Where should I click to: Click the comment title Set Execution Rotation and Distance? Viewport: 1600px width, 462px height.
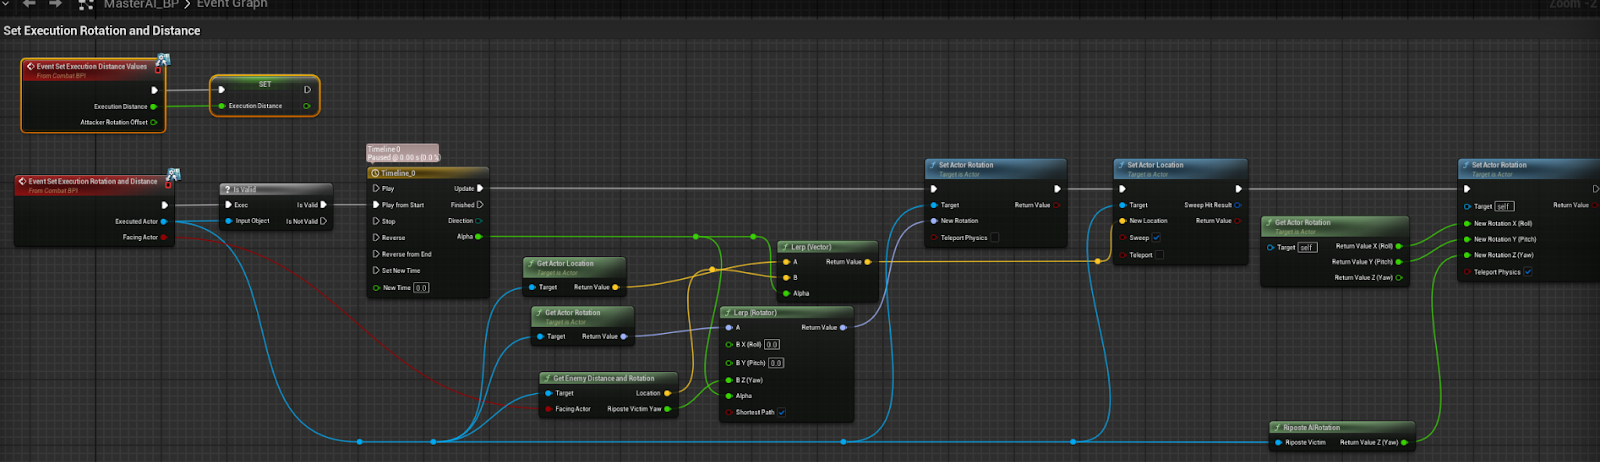click(102, 31)
